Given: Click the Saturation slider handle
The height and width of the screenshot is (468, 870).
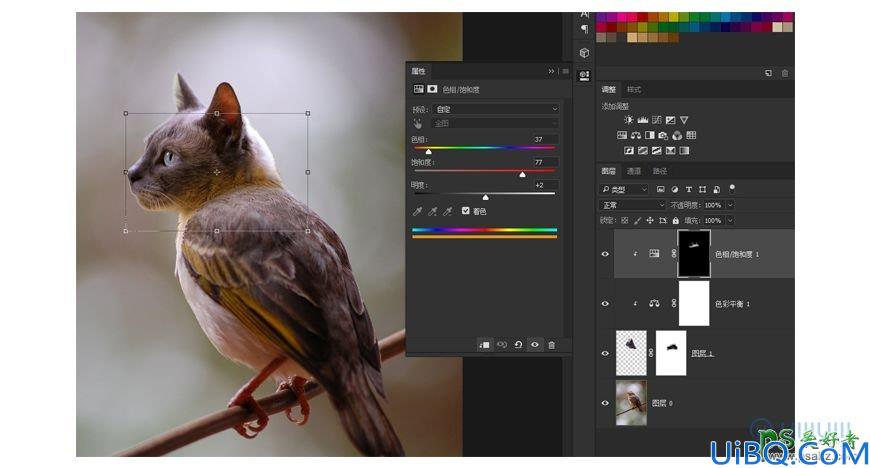Looking at the screenshot, I should (x=522, y=174).
